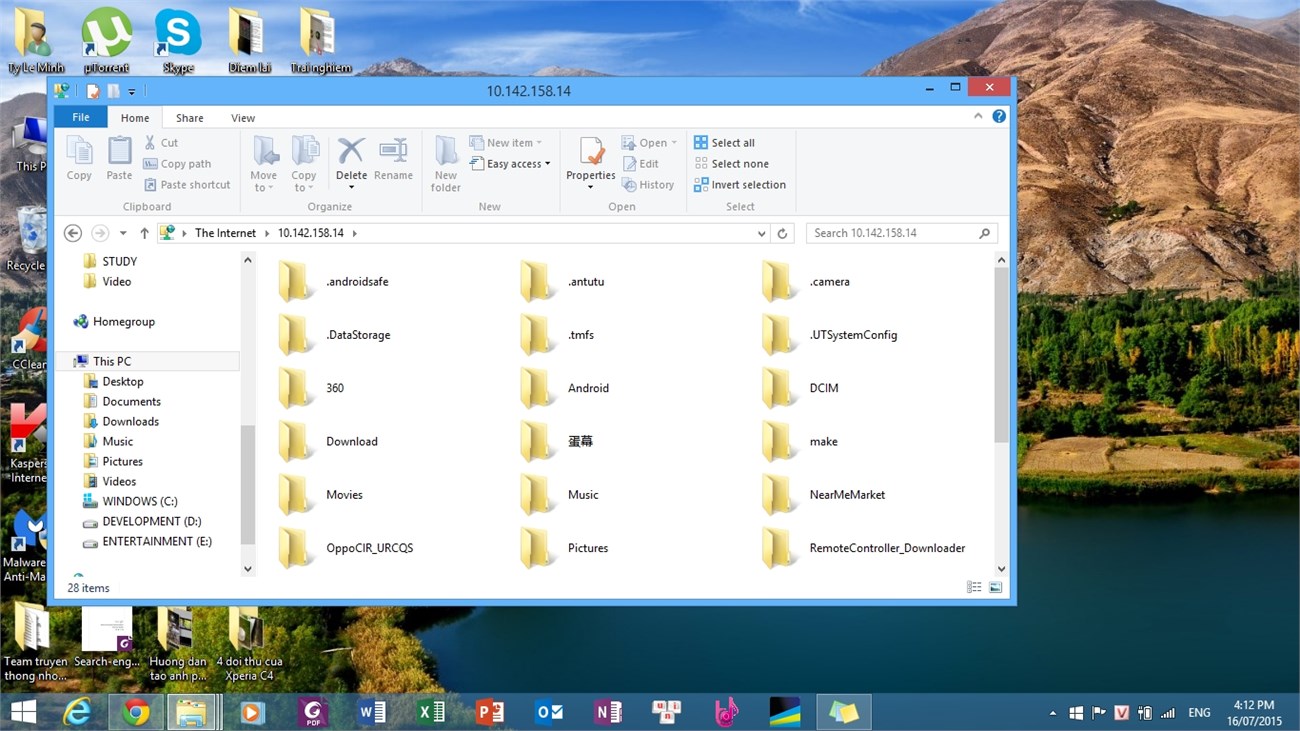Select the DCIM folder
Screen dimensions: 1300x731
[x=800, y=388]
